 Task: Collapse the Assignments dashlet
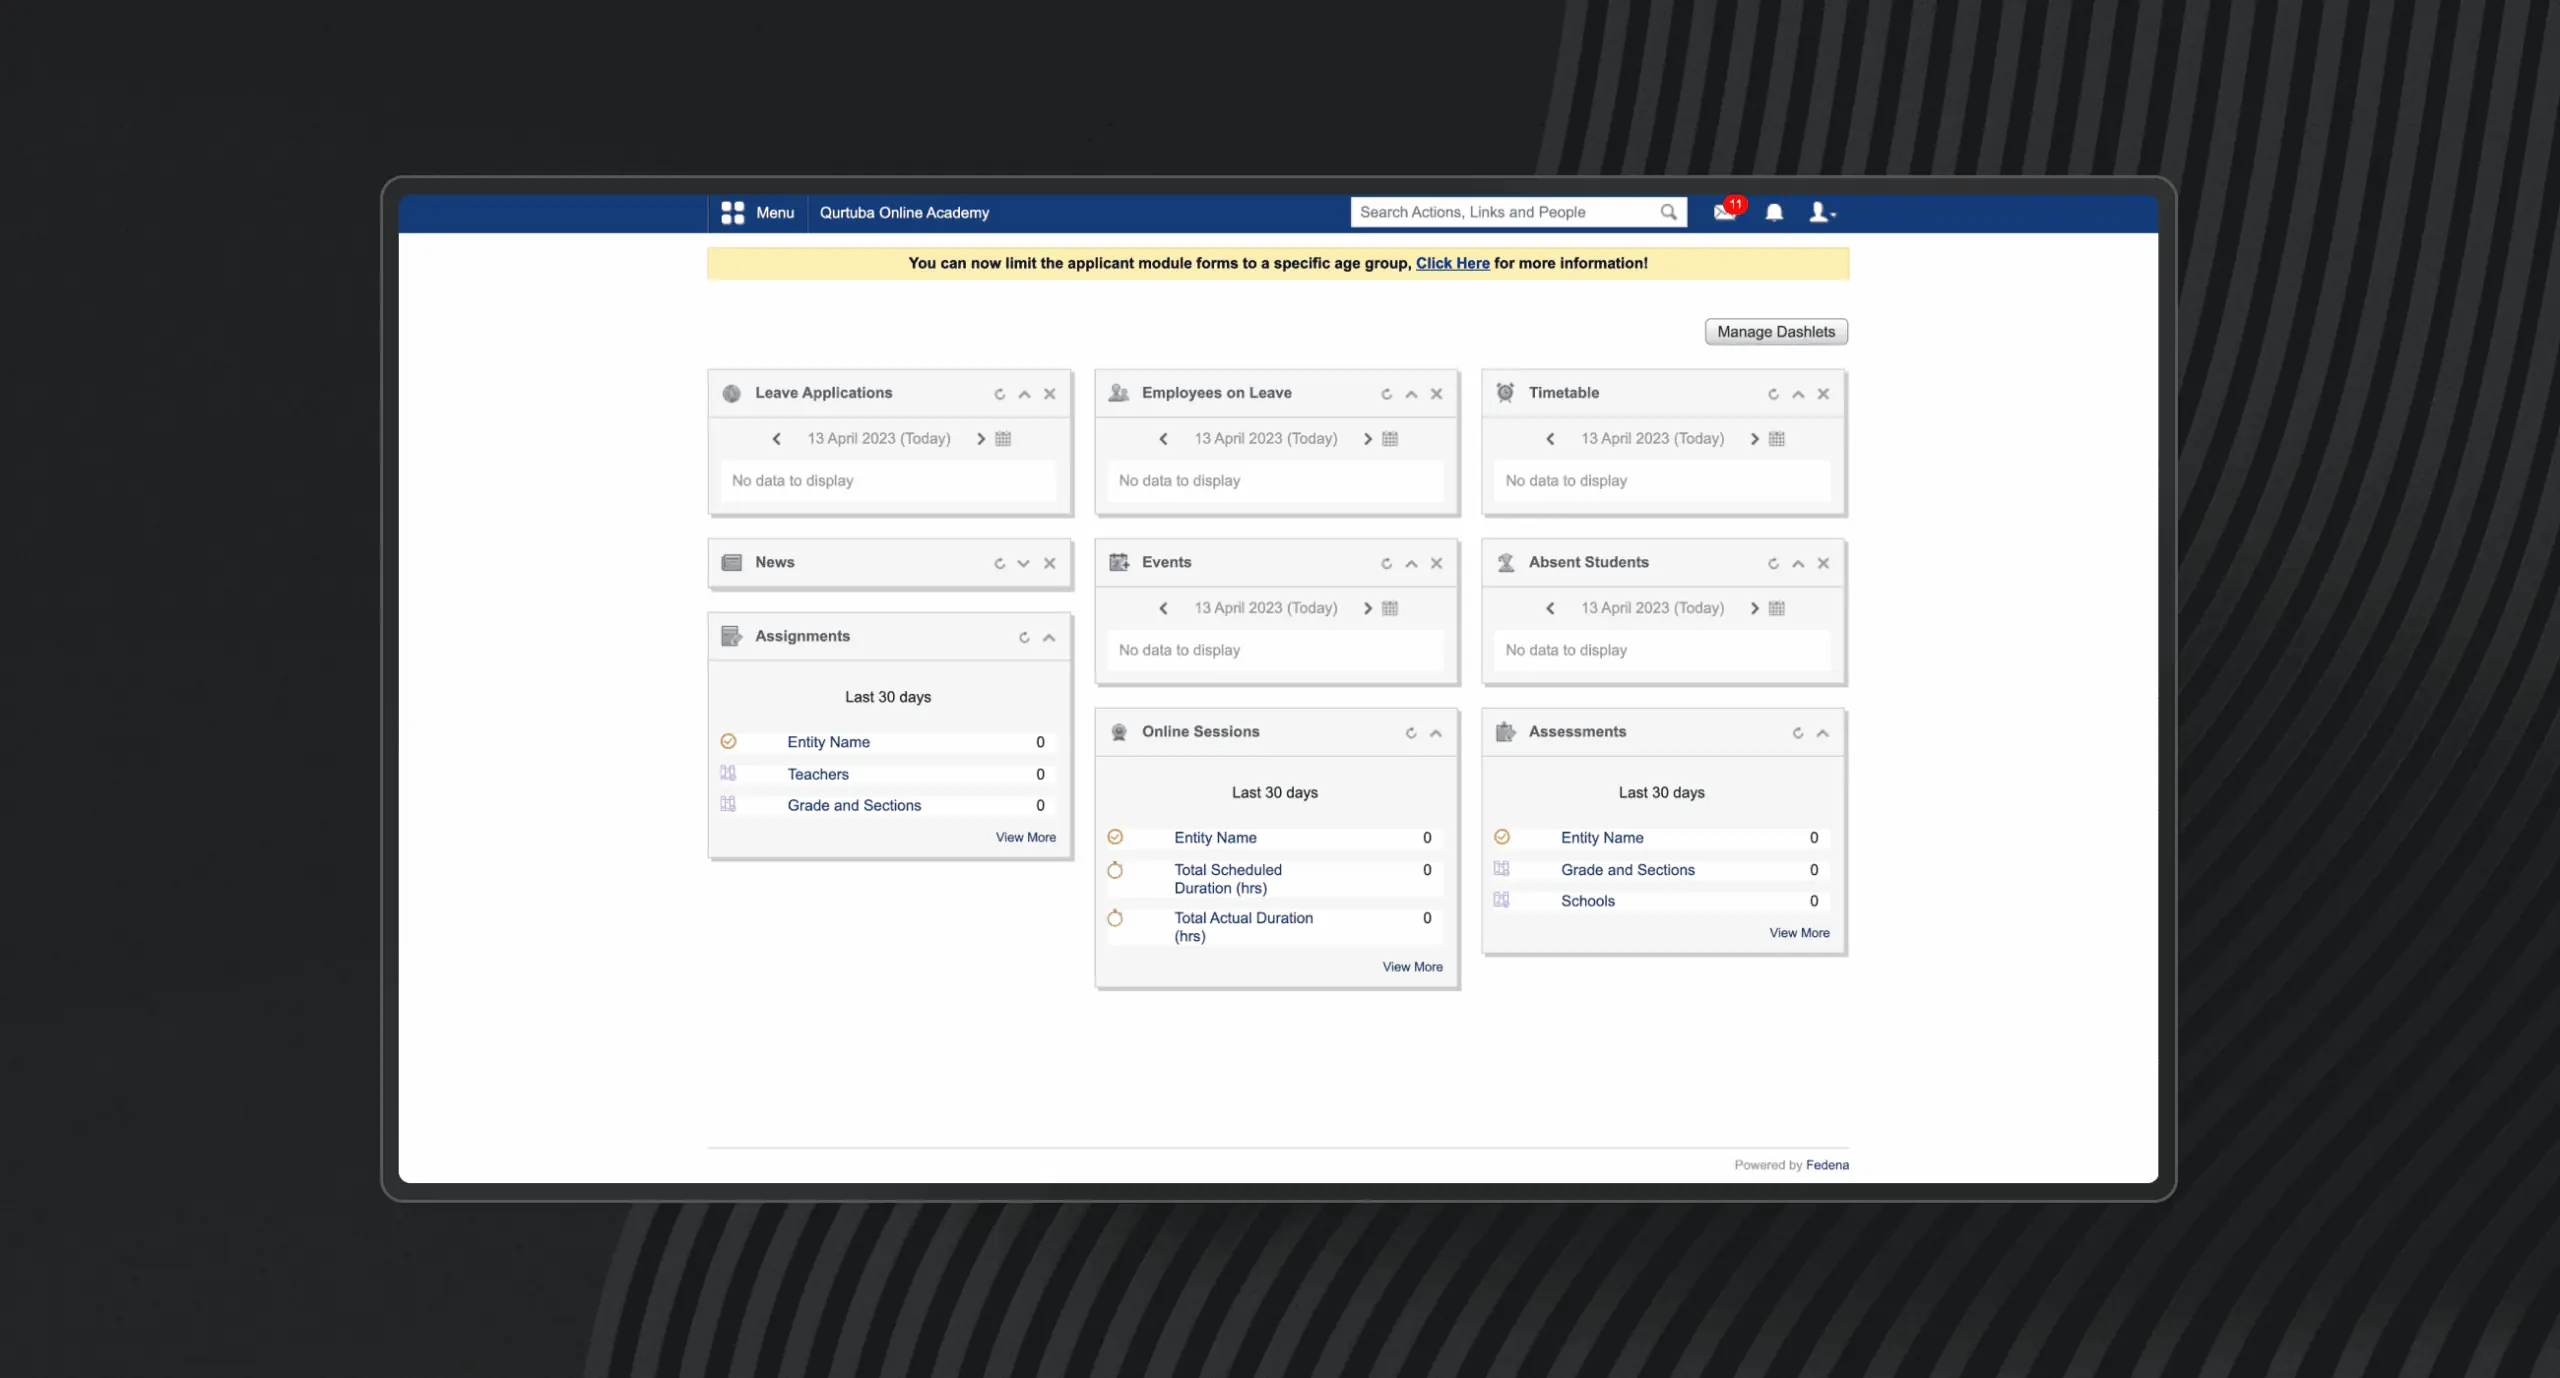pyautogui.click(x=1049, y=638)
